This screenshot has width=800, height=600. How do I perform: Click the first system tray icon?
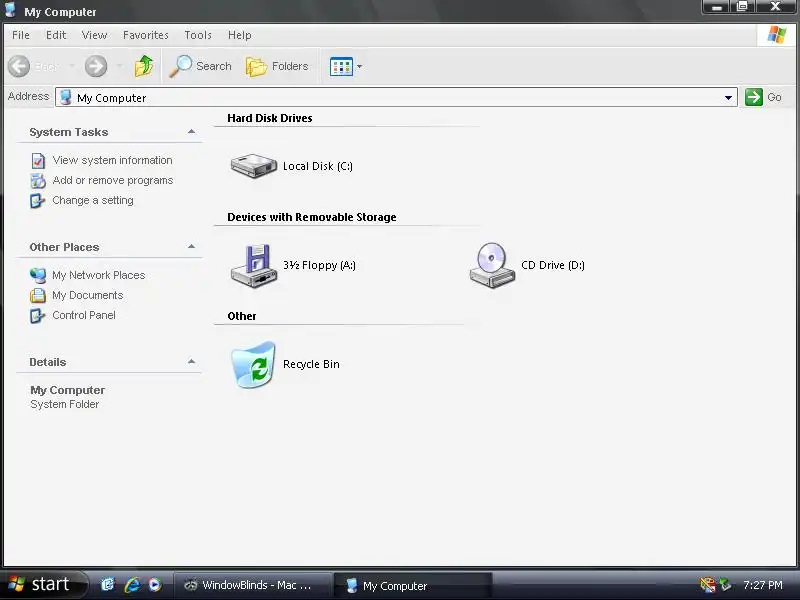[x=708, y=585]
